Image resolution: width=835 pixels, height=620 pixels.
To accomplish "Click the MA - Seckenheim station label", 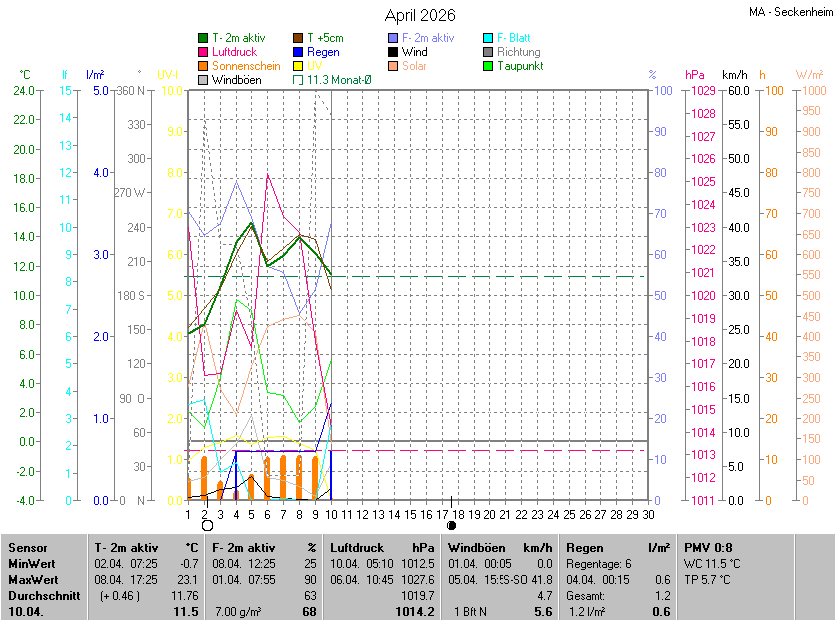I will pyautogui.click(x=790, y=12).
